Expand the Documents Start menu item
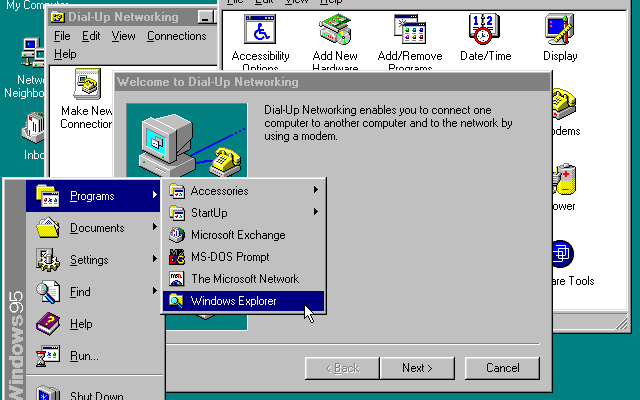Viewport: 640px width, 400px height. (x=95, y=228)
